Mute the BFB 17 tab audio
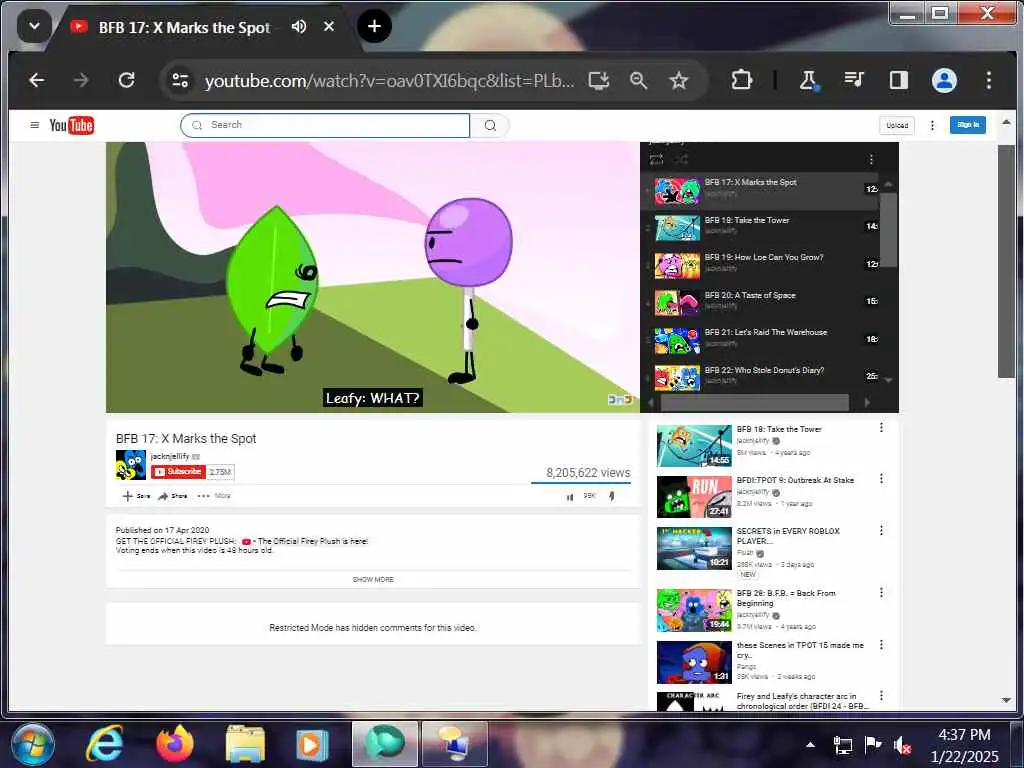 coord(298,26)
